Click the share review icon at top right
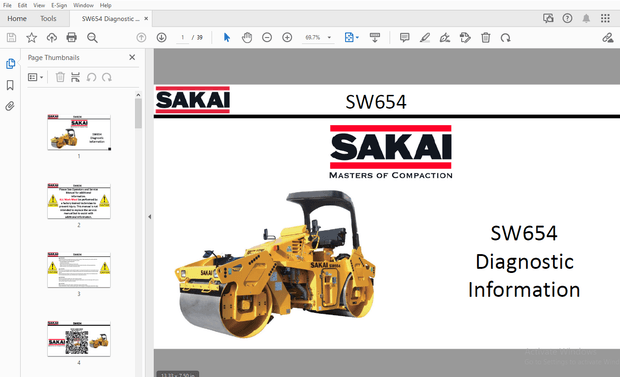Image resolution: width=620 pixels, height=377 pixels. point(548,18)
